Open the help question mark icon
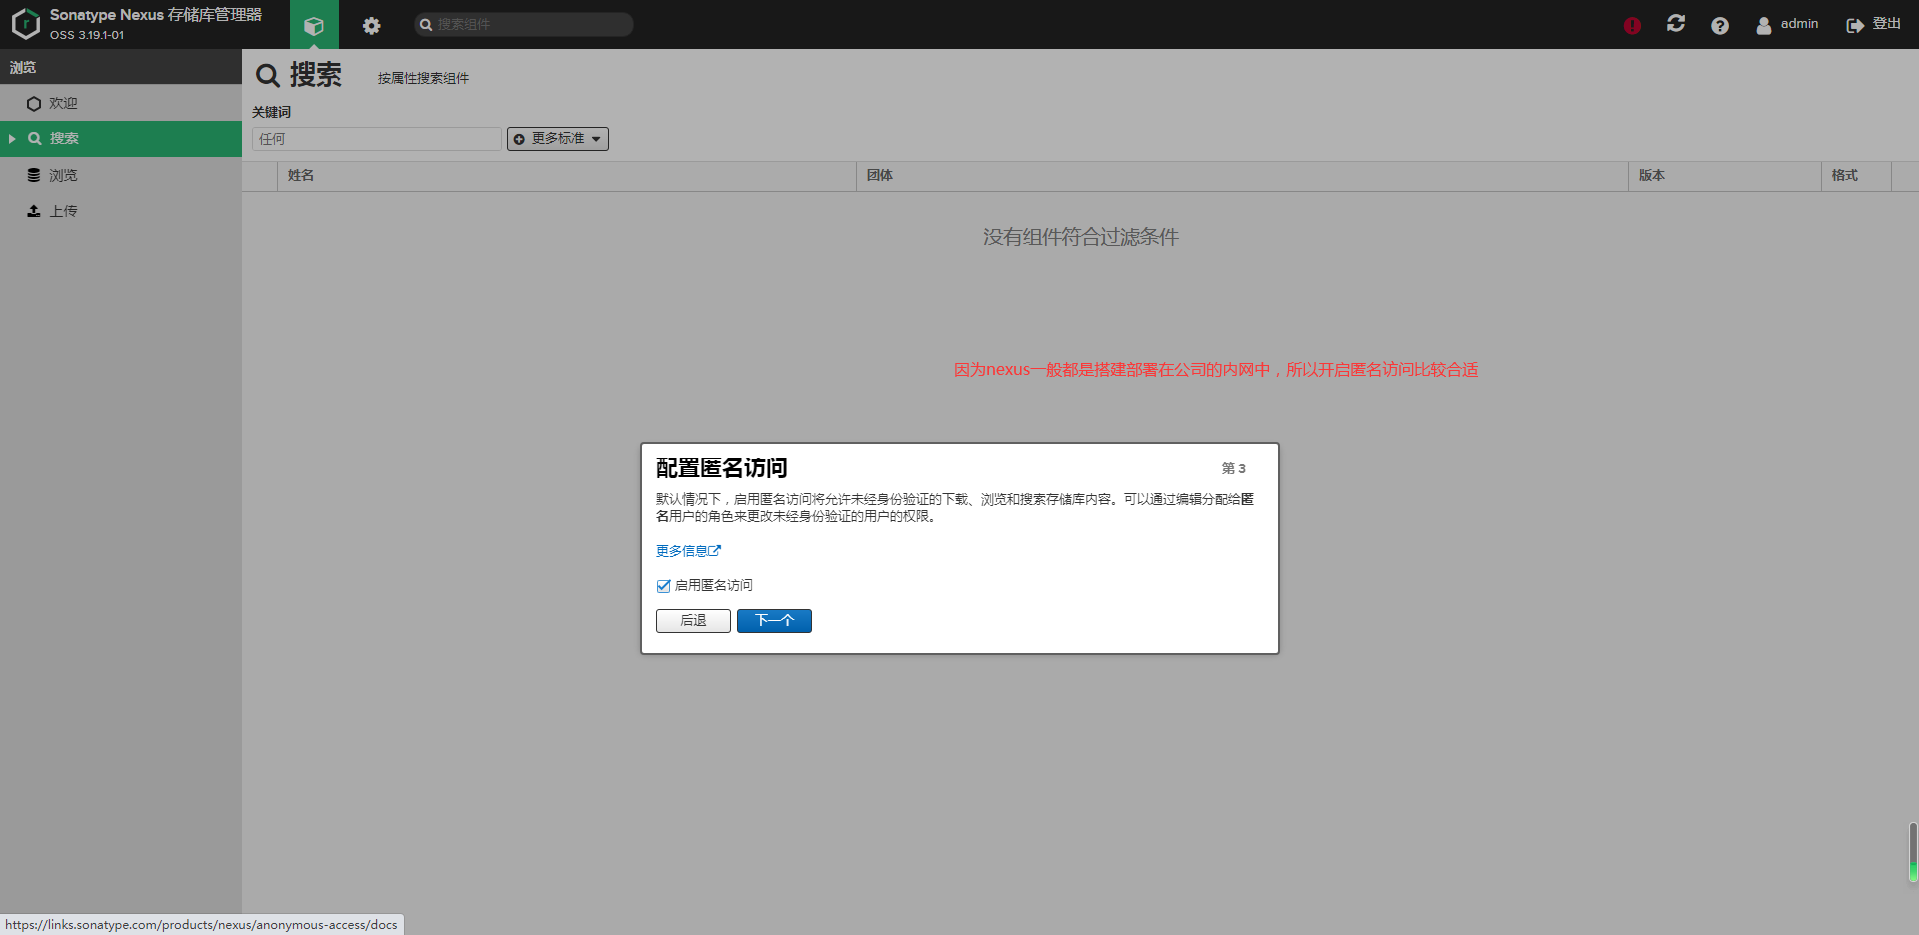The width and height of the screenshot is (1919, 935). [x=1720, y=25]
